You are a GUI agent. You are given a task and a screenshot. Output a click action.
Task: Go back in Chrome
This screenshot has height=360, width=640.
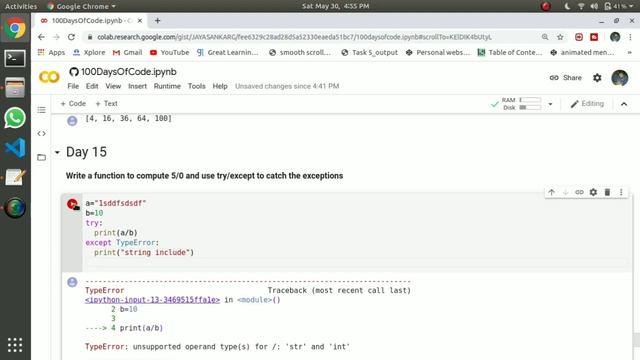tap(41, 37)
